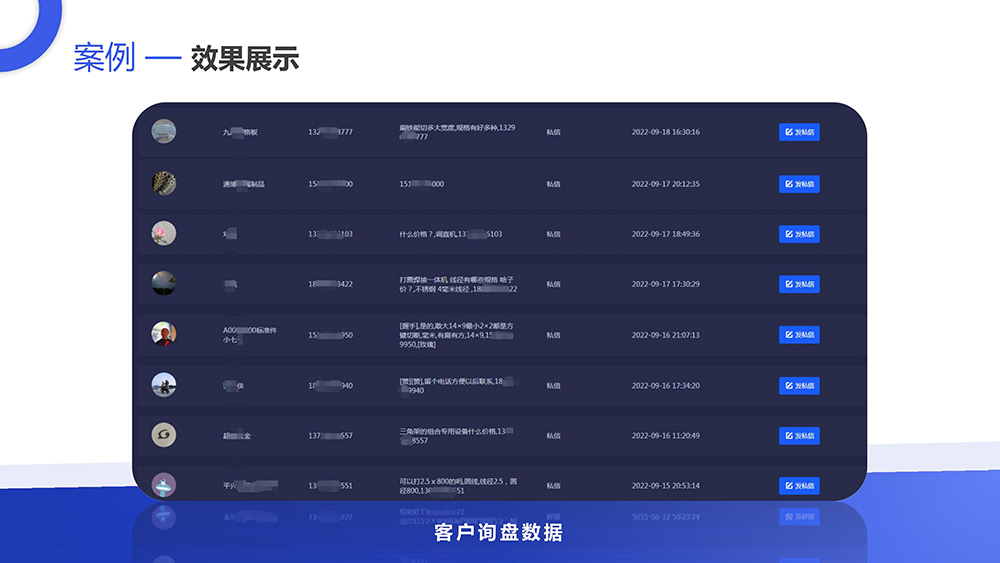Click the message starting with 什么价格

point(450,234)
